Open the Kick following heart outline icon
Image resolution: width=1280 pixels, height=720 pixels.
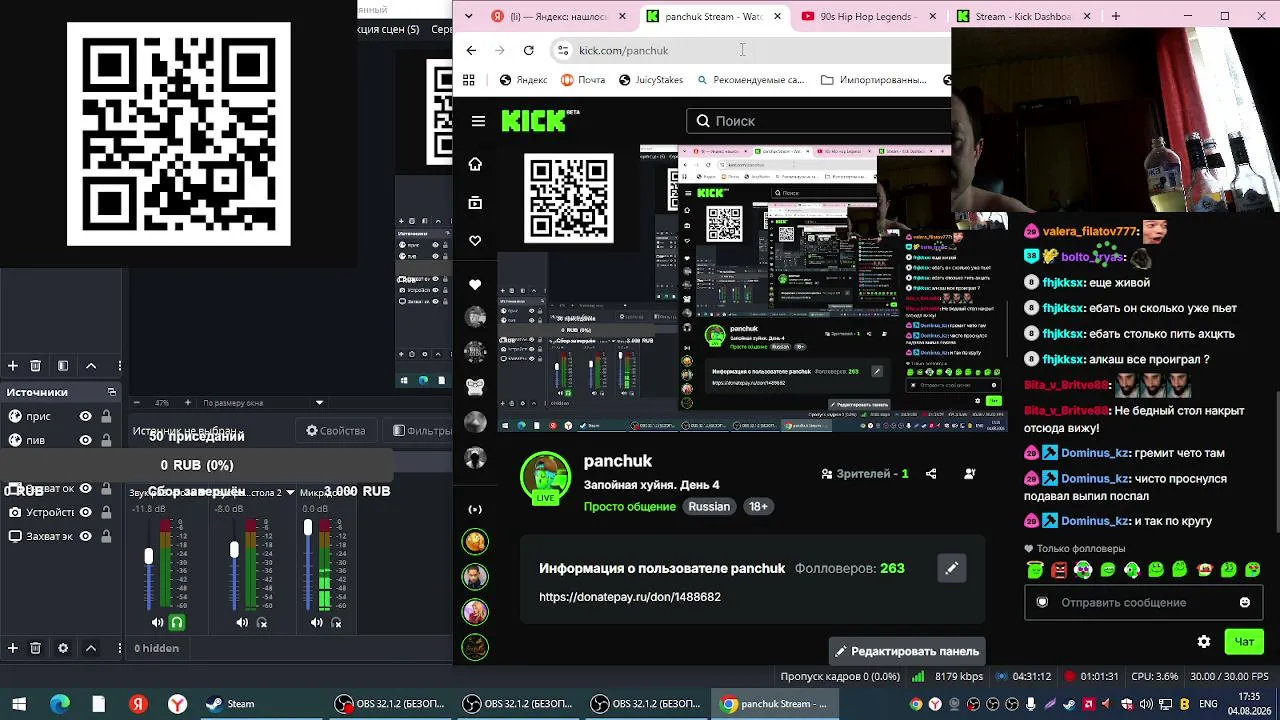click(475, 241)
